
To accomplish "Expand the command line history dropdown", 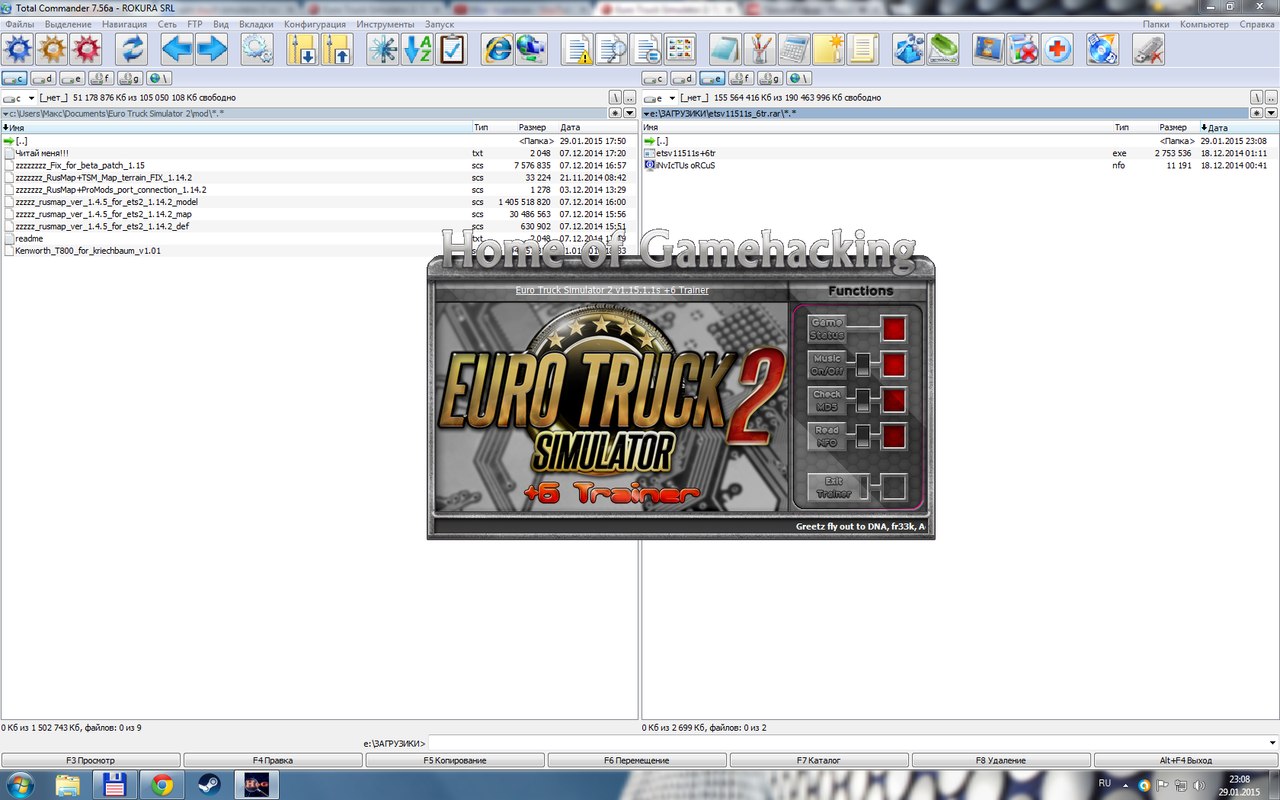I will click(1272, 743).
